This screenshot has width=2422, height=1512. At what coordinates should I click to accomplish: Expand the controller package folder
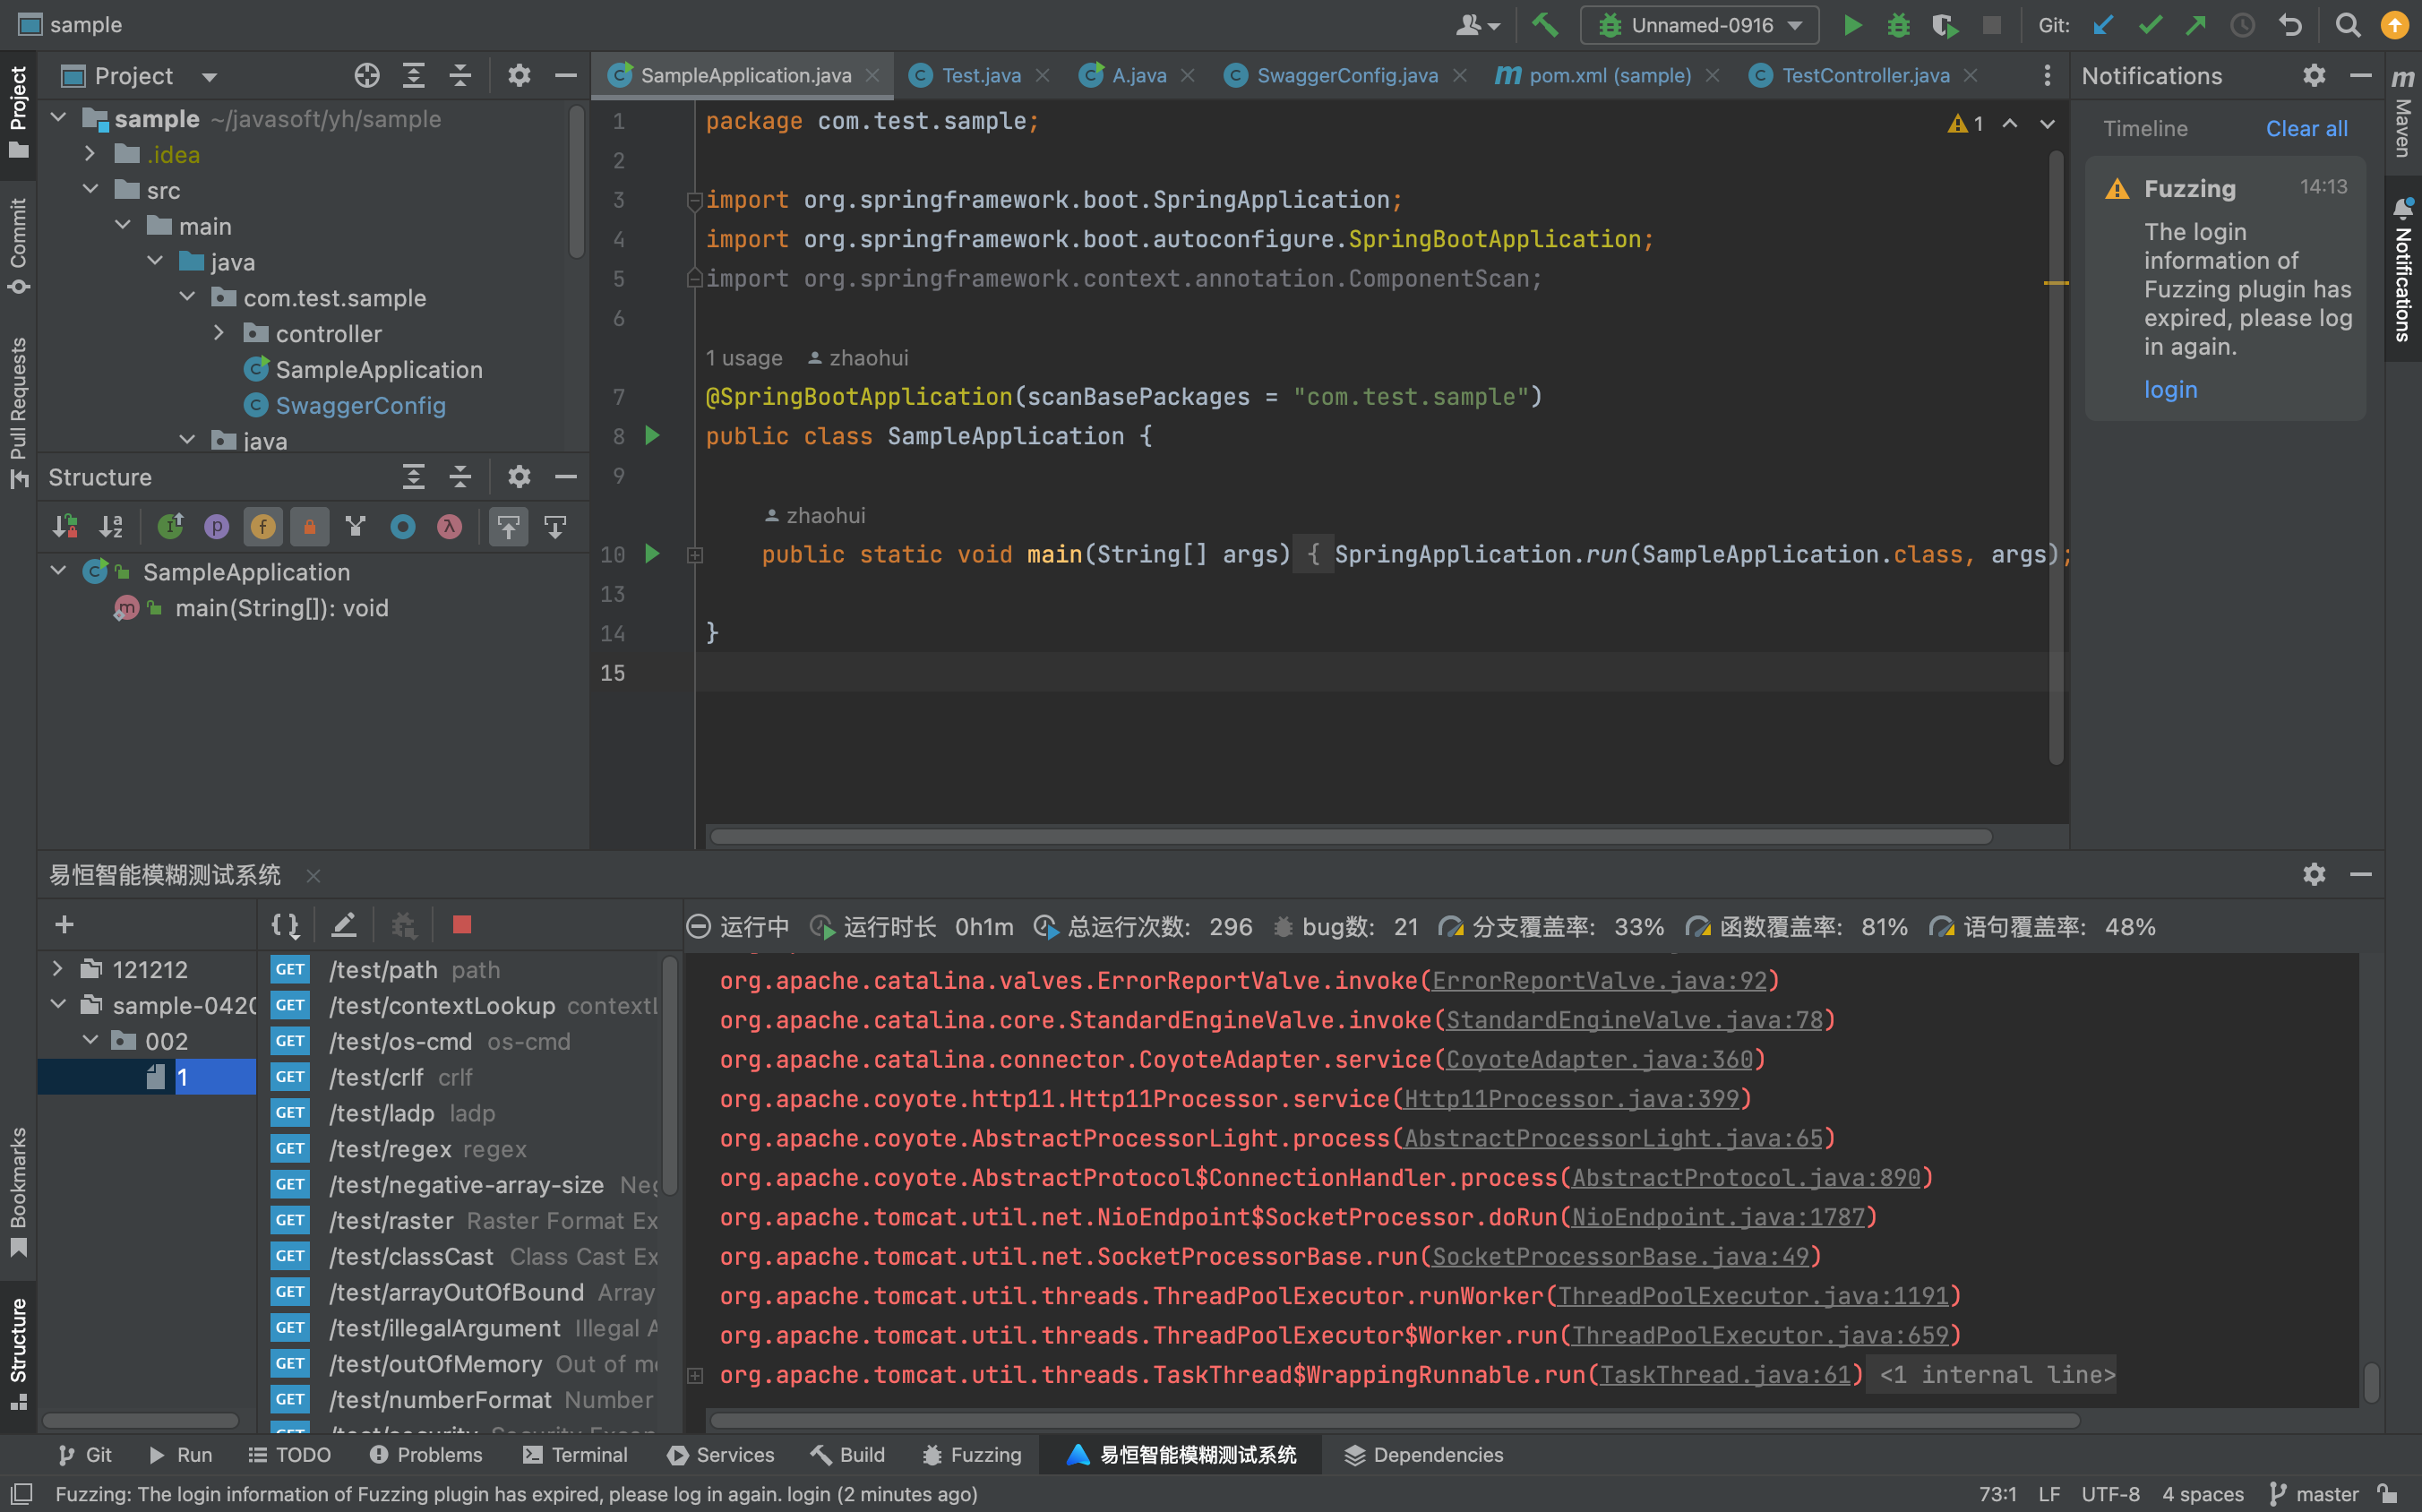tap(219, 333)
